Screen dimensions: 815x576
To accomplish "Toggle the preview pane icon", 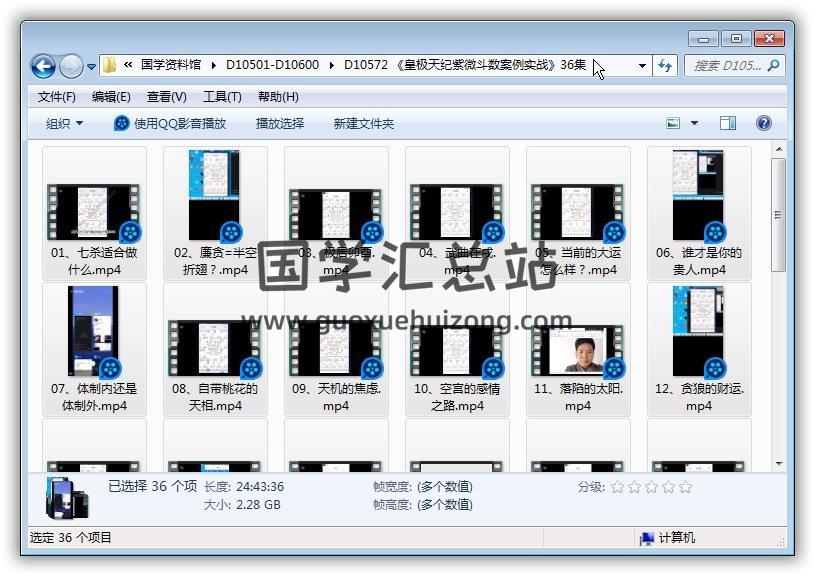I will (728, 123).
